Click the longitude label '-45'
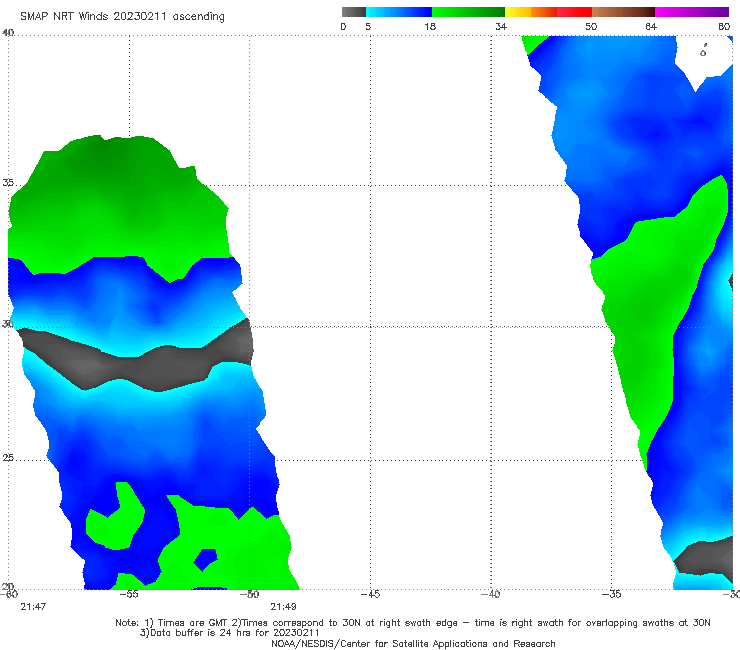The image size is (740, 650). (370, 594)
